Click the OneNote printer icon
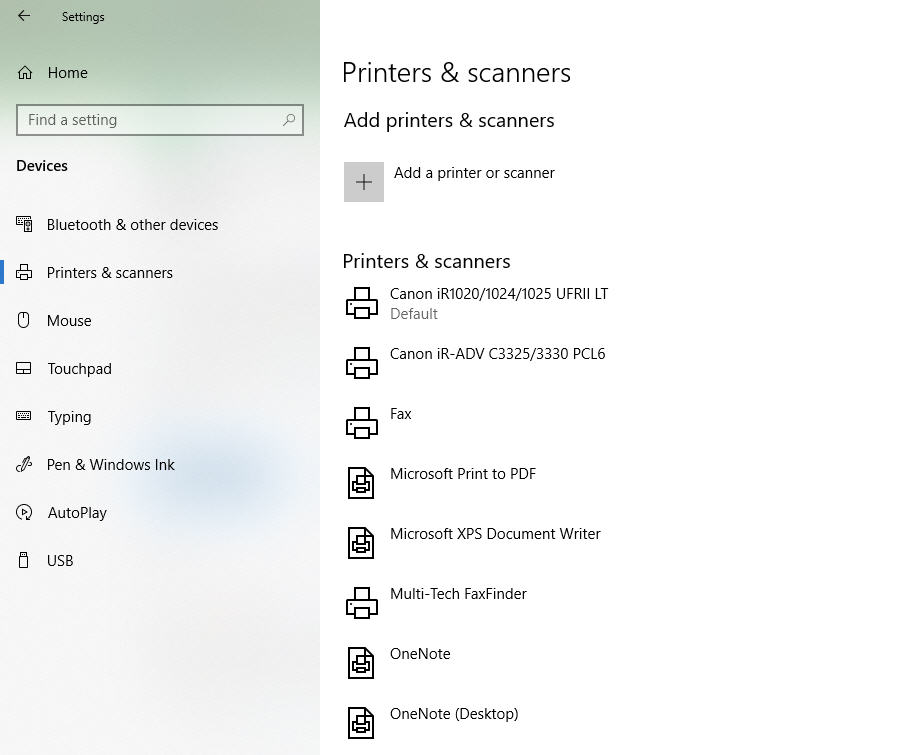902x755 pixels. [x=361, y=663]
